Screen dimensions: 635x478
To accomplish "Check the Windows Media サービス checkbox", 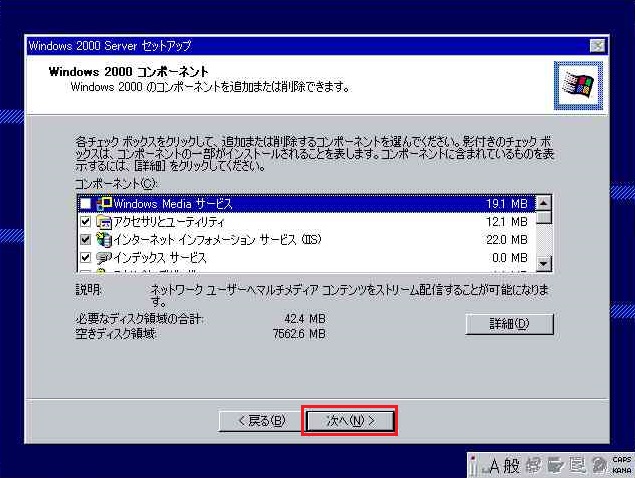I will (85, 203).
